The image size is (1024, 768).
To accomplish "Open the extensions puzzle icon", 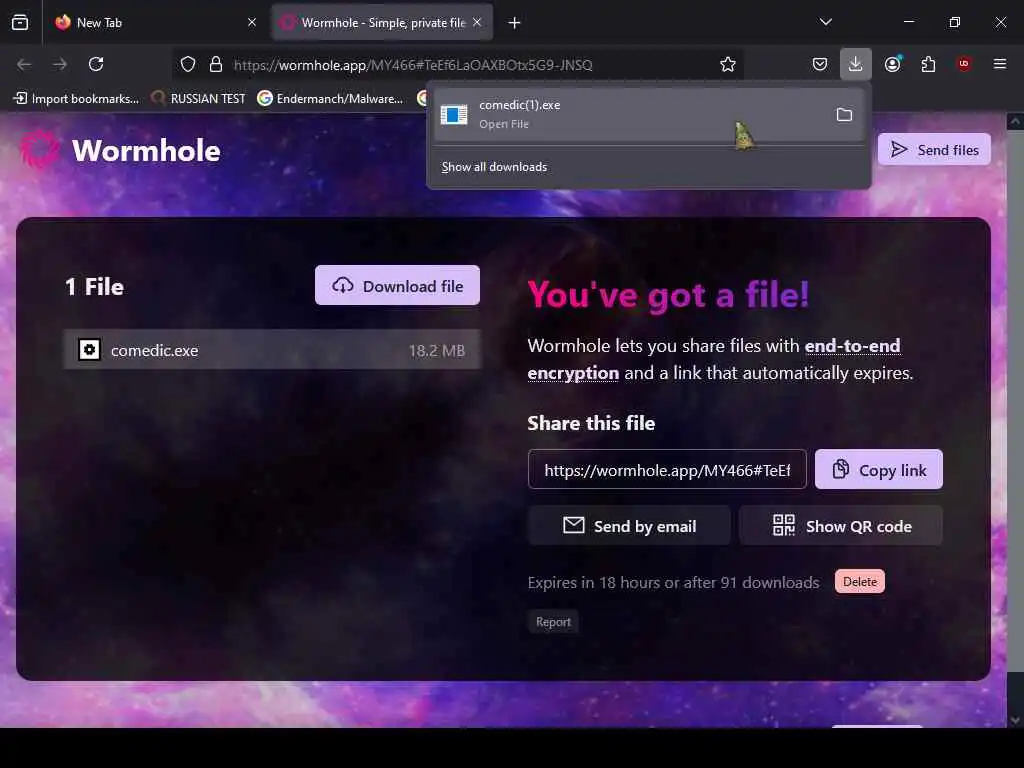I will pyautogui.click(x=928, y=64).
